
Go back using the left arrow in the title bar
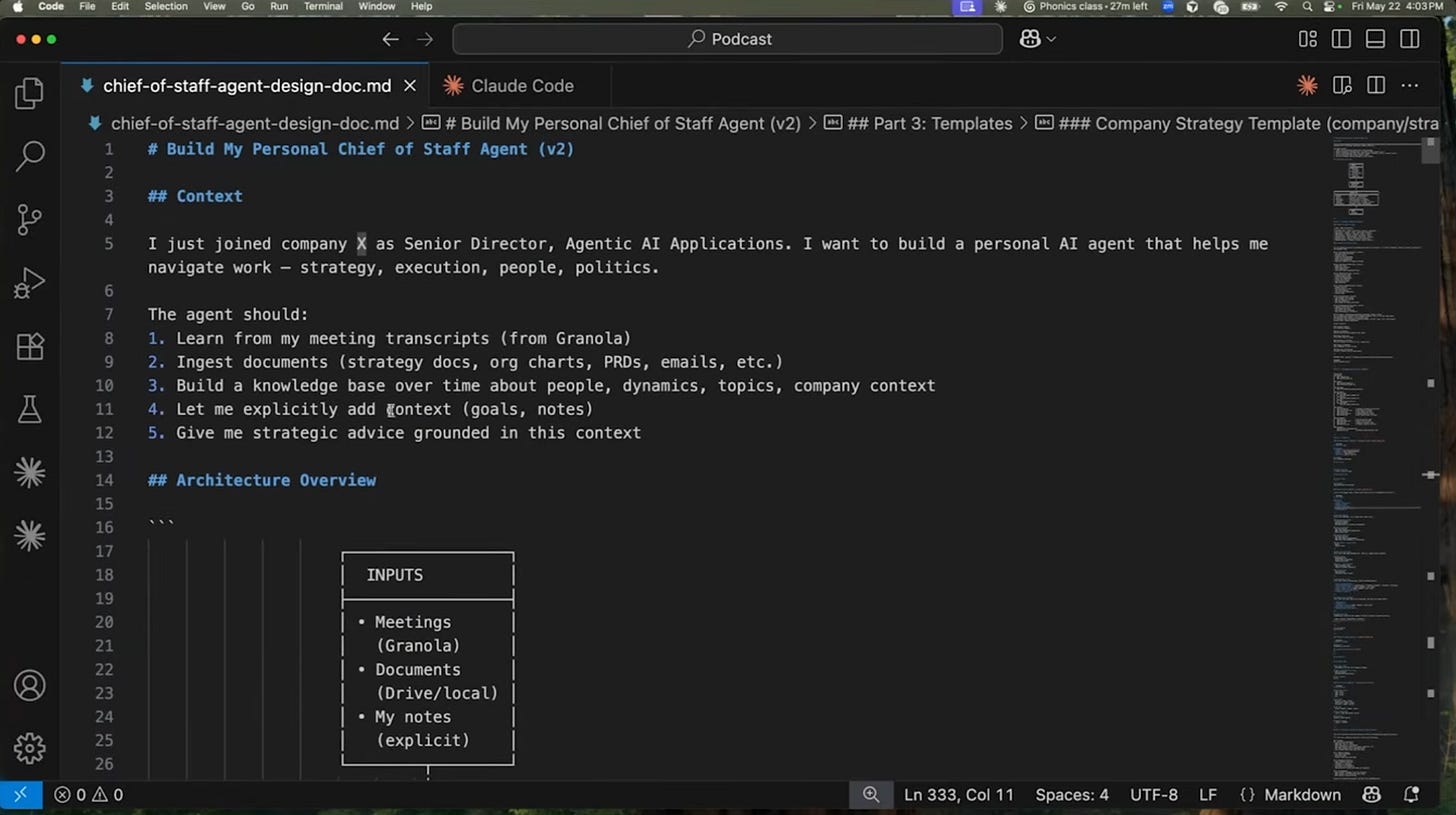pyautogui.click(x=390, y=39)
